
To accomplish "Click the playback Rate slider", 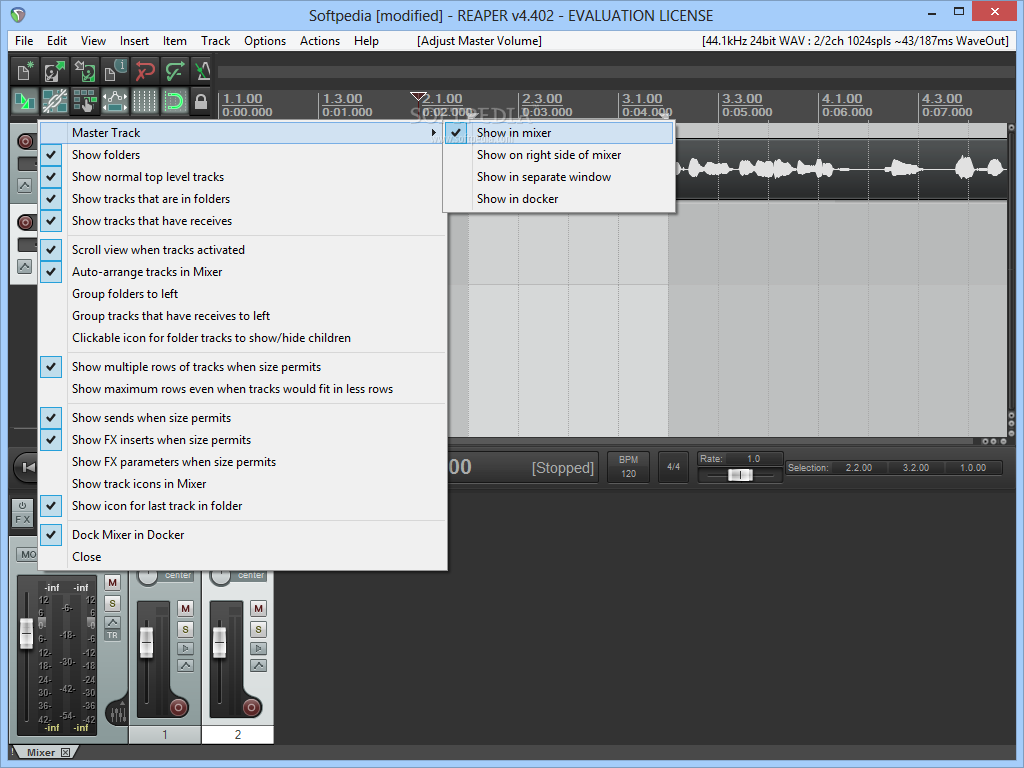I will 740,475.
